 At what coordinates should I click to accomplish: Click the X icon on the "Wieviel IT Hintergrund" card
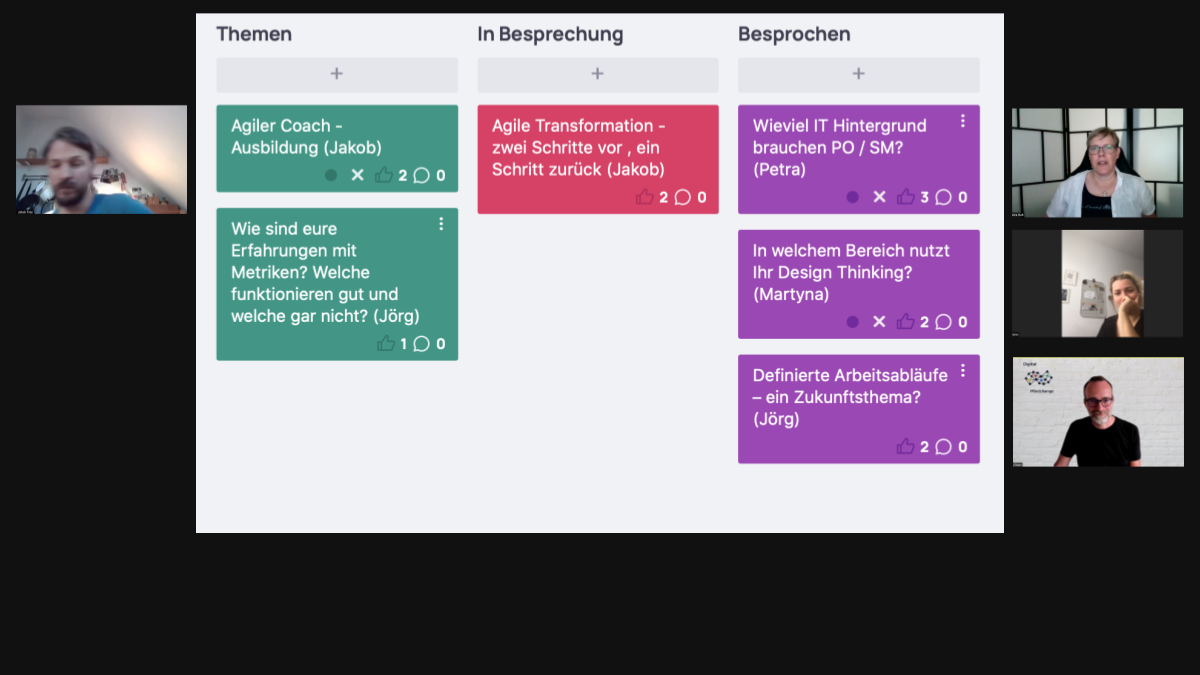pos(879,197)
